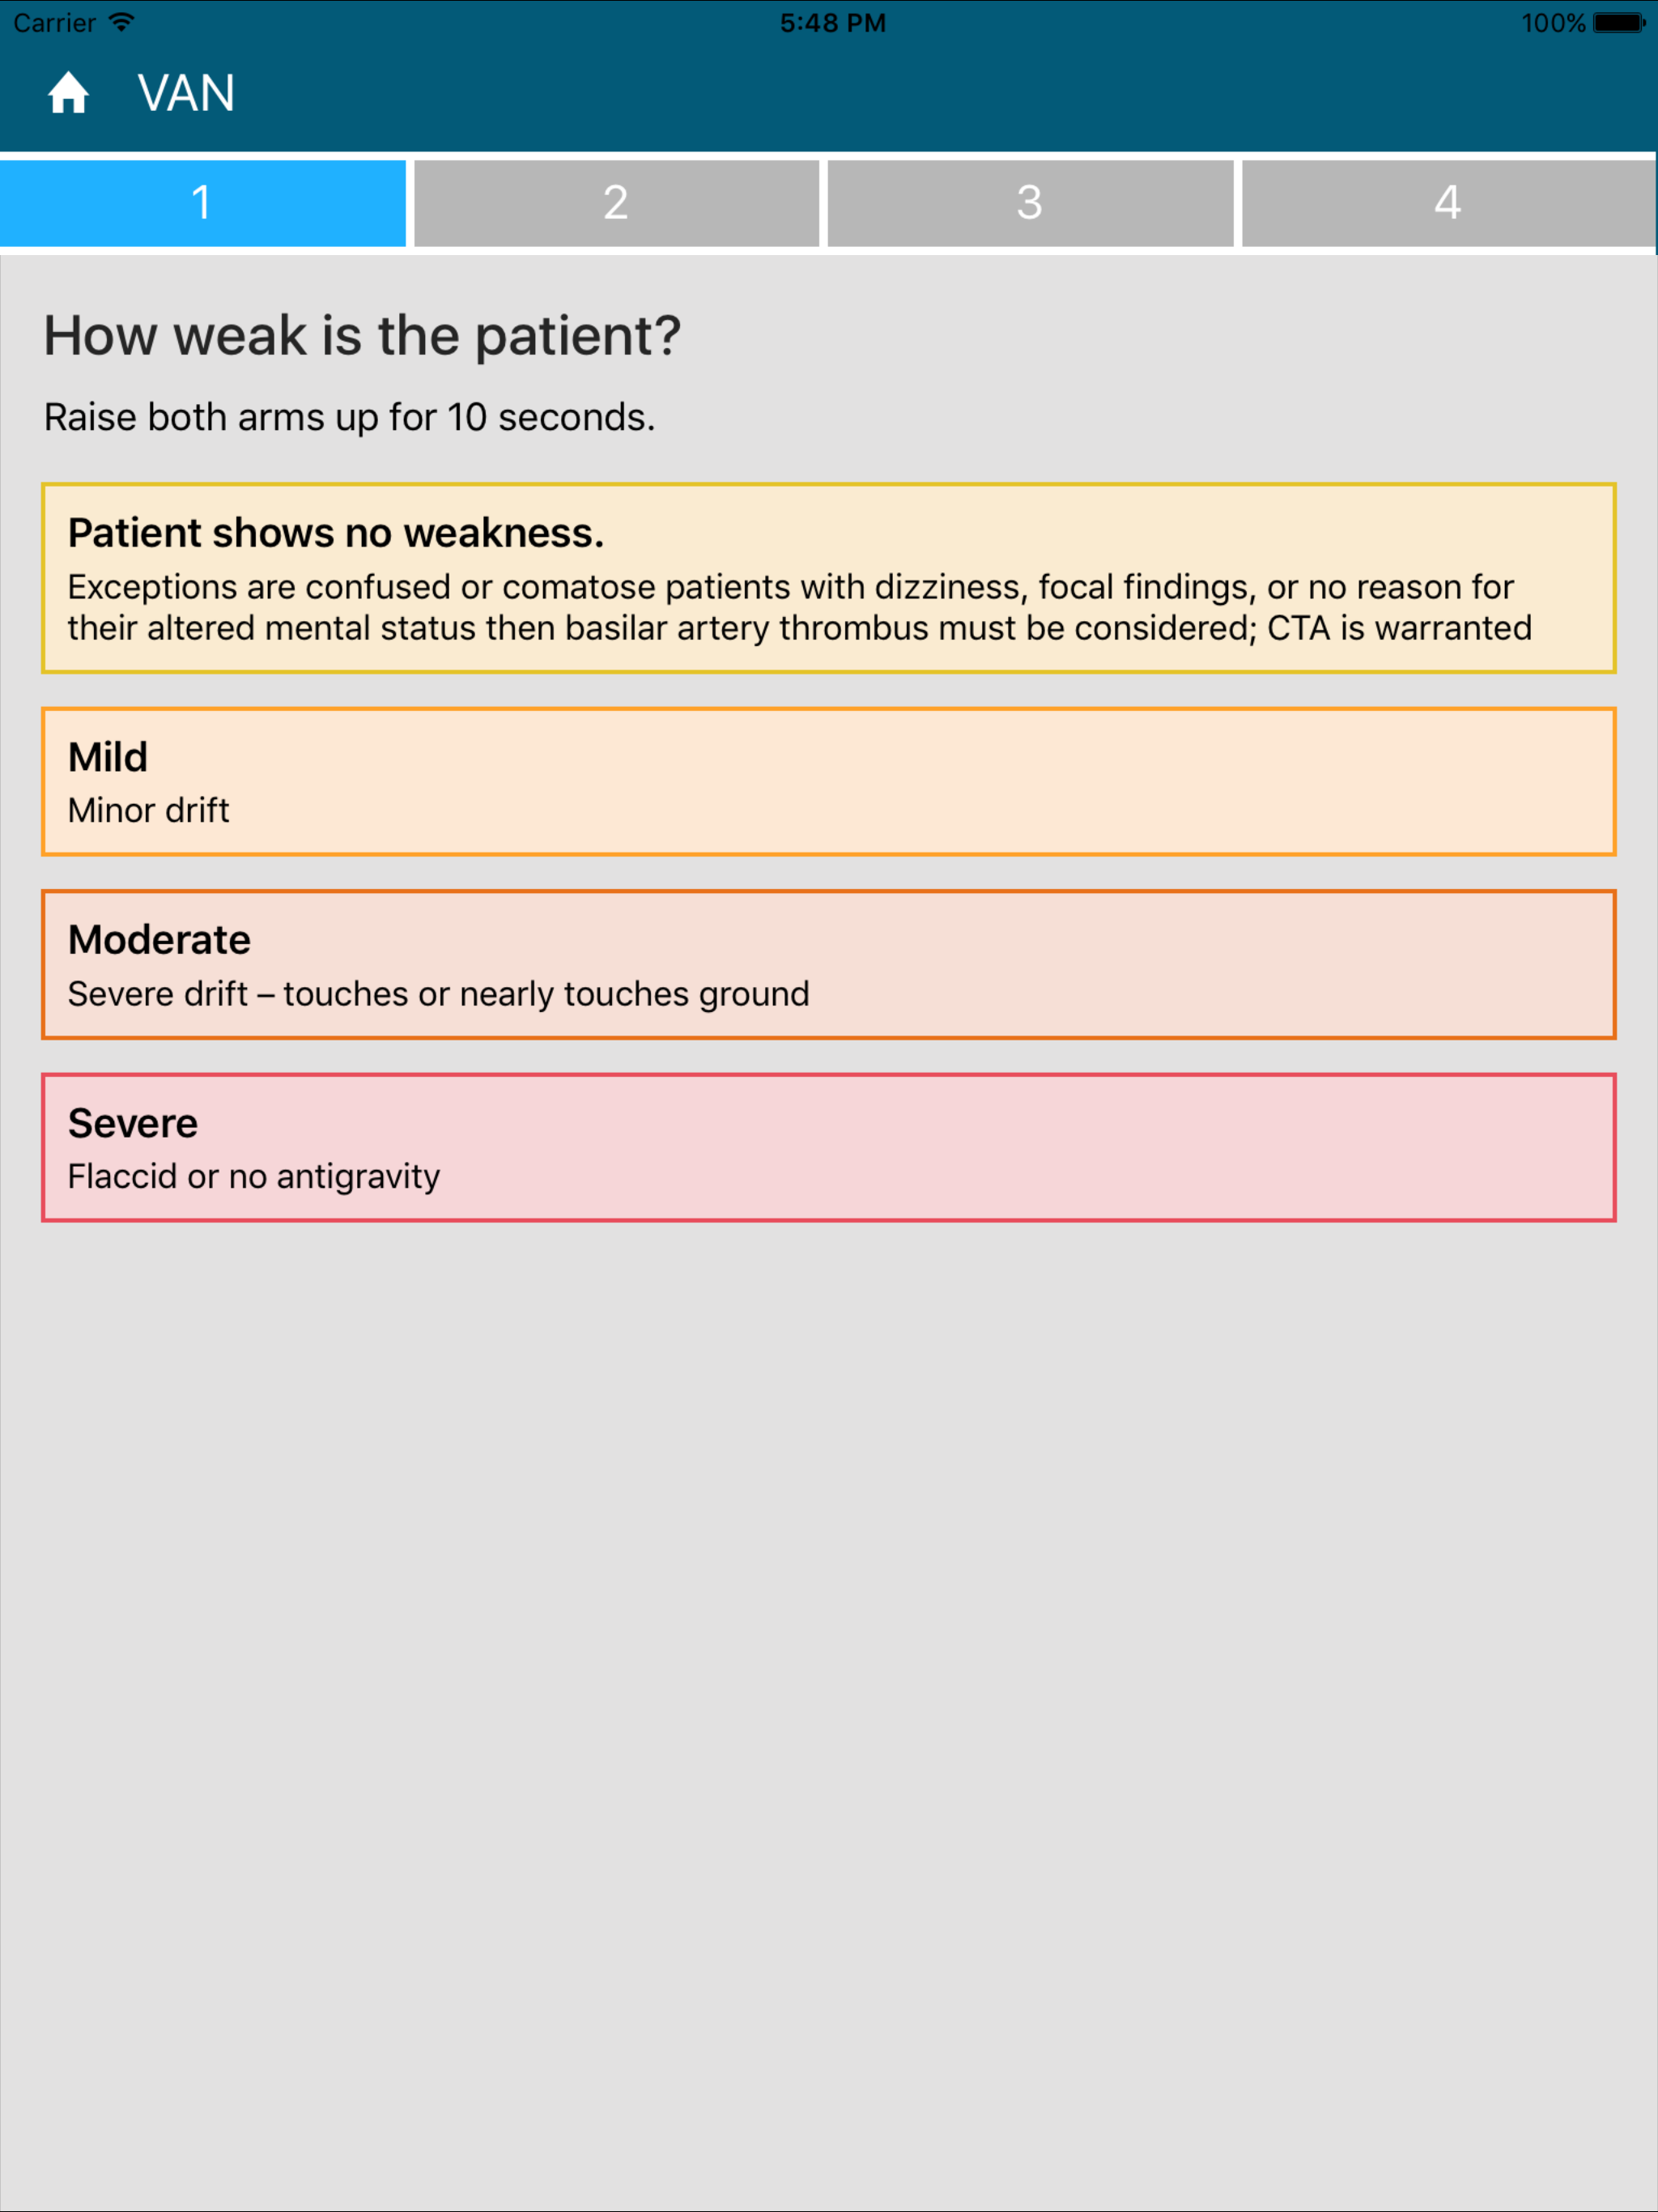The image size is (1658, 2212).
Task: Tap the Carrier label in status bar
Action: (54, 23)
